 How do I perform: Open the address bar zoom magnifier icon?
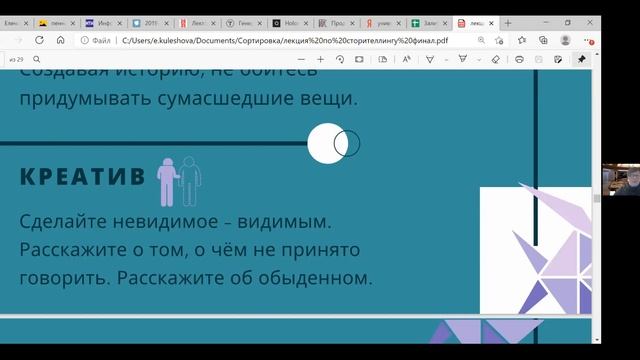tap(481, 40)
